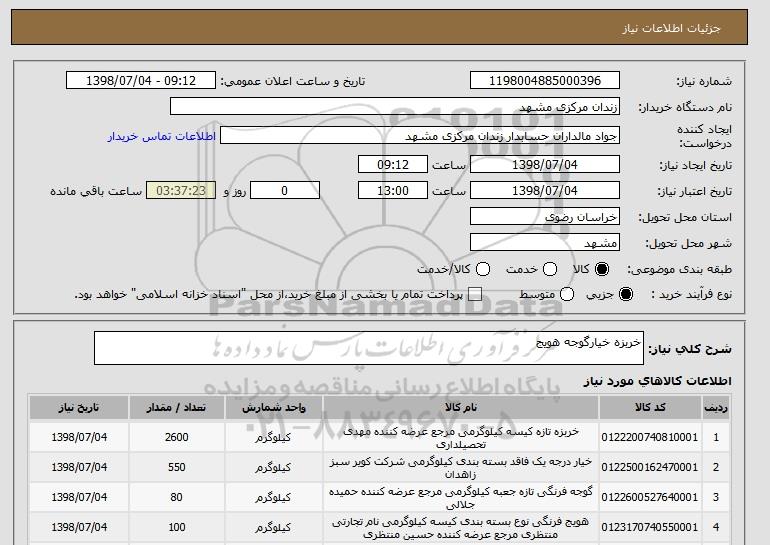This screenshot has height=545, width=770.
Task: Click the کد کالا column header
Action: (650, 408)
